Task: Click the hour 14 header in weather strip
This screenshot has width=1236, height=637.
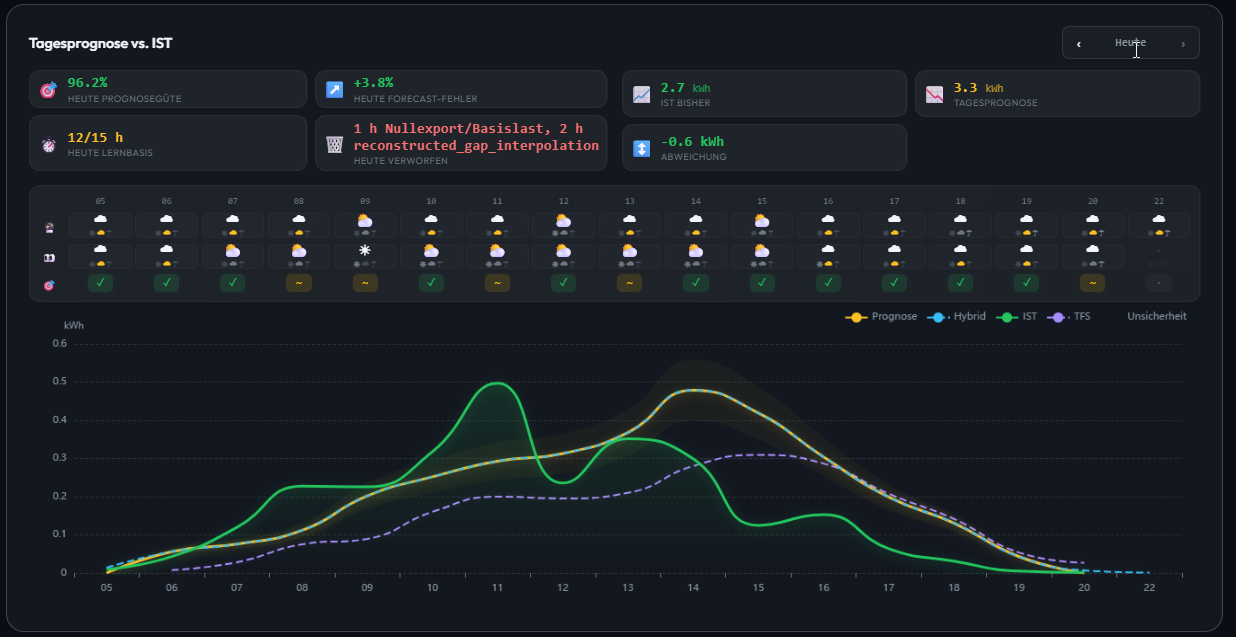Action: 696,201
